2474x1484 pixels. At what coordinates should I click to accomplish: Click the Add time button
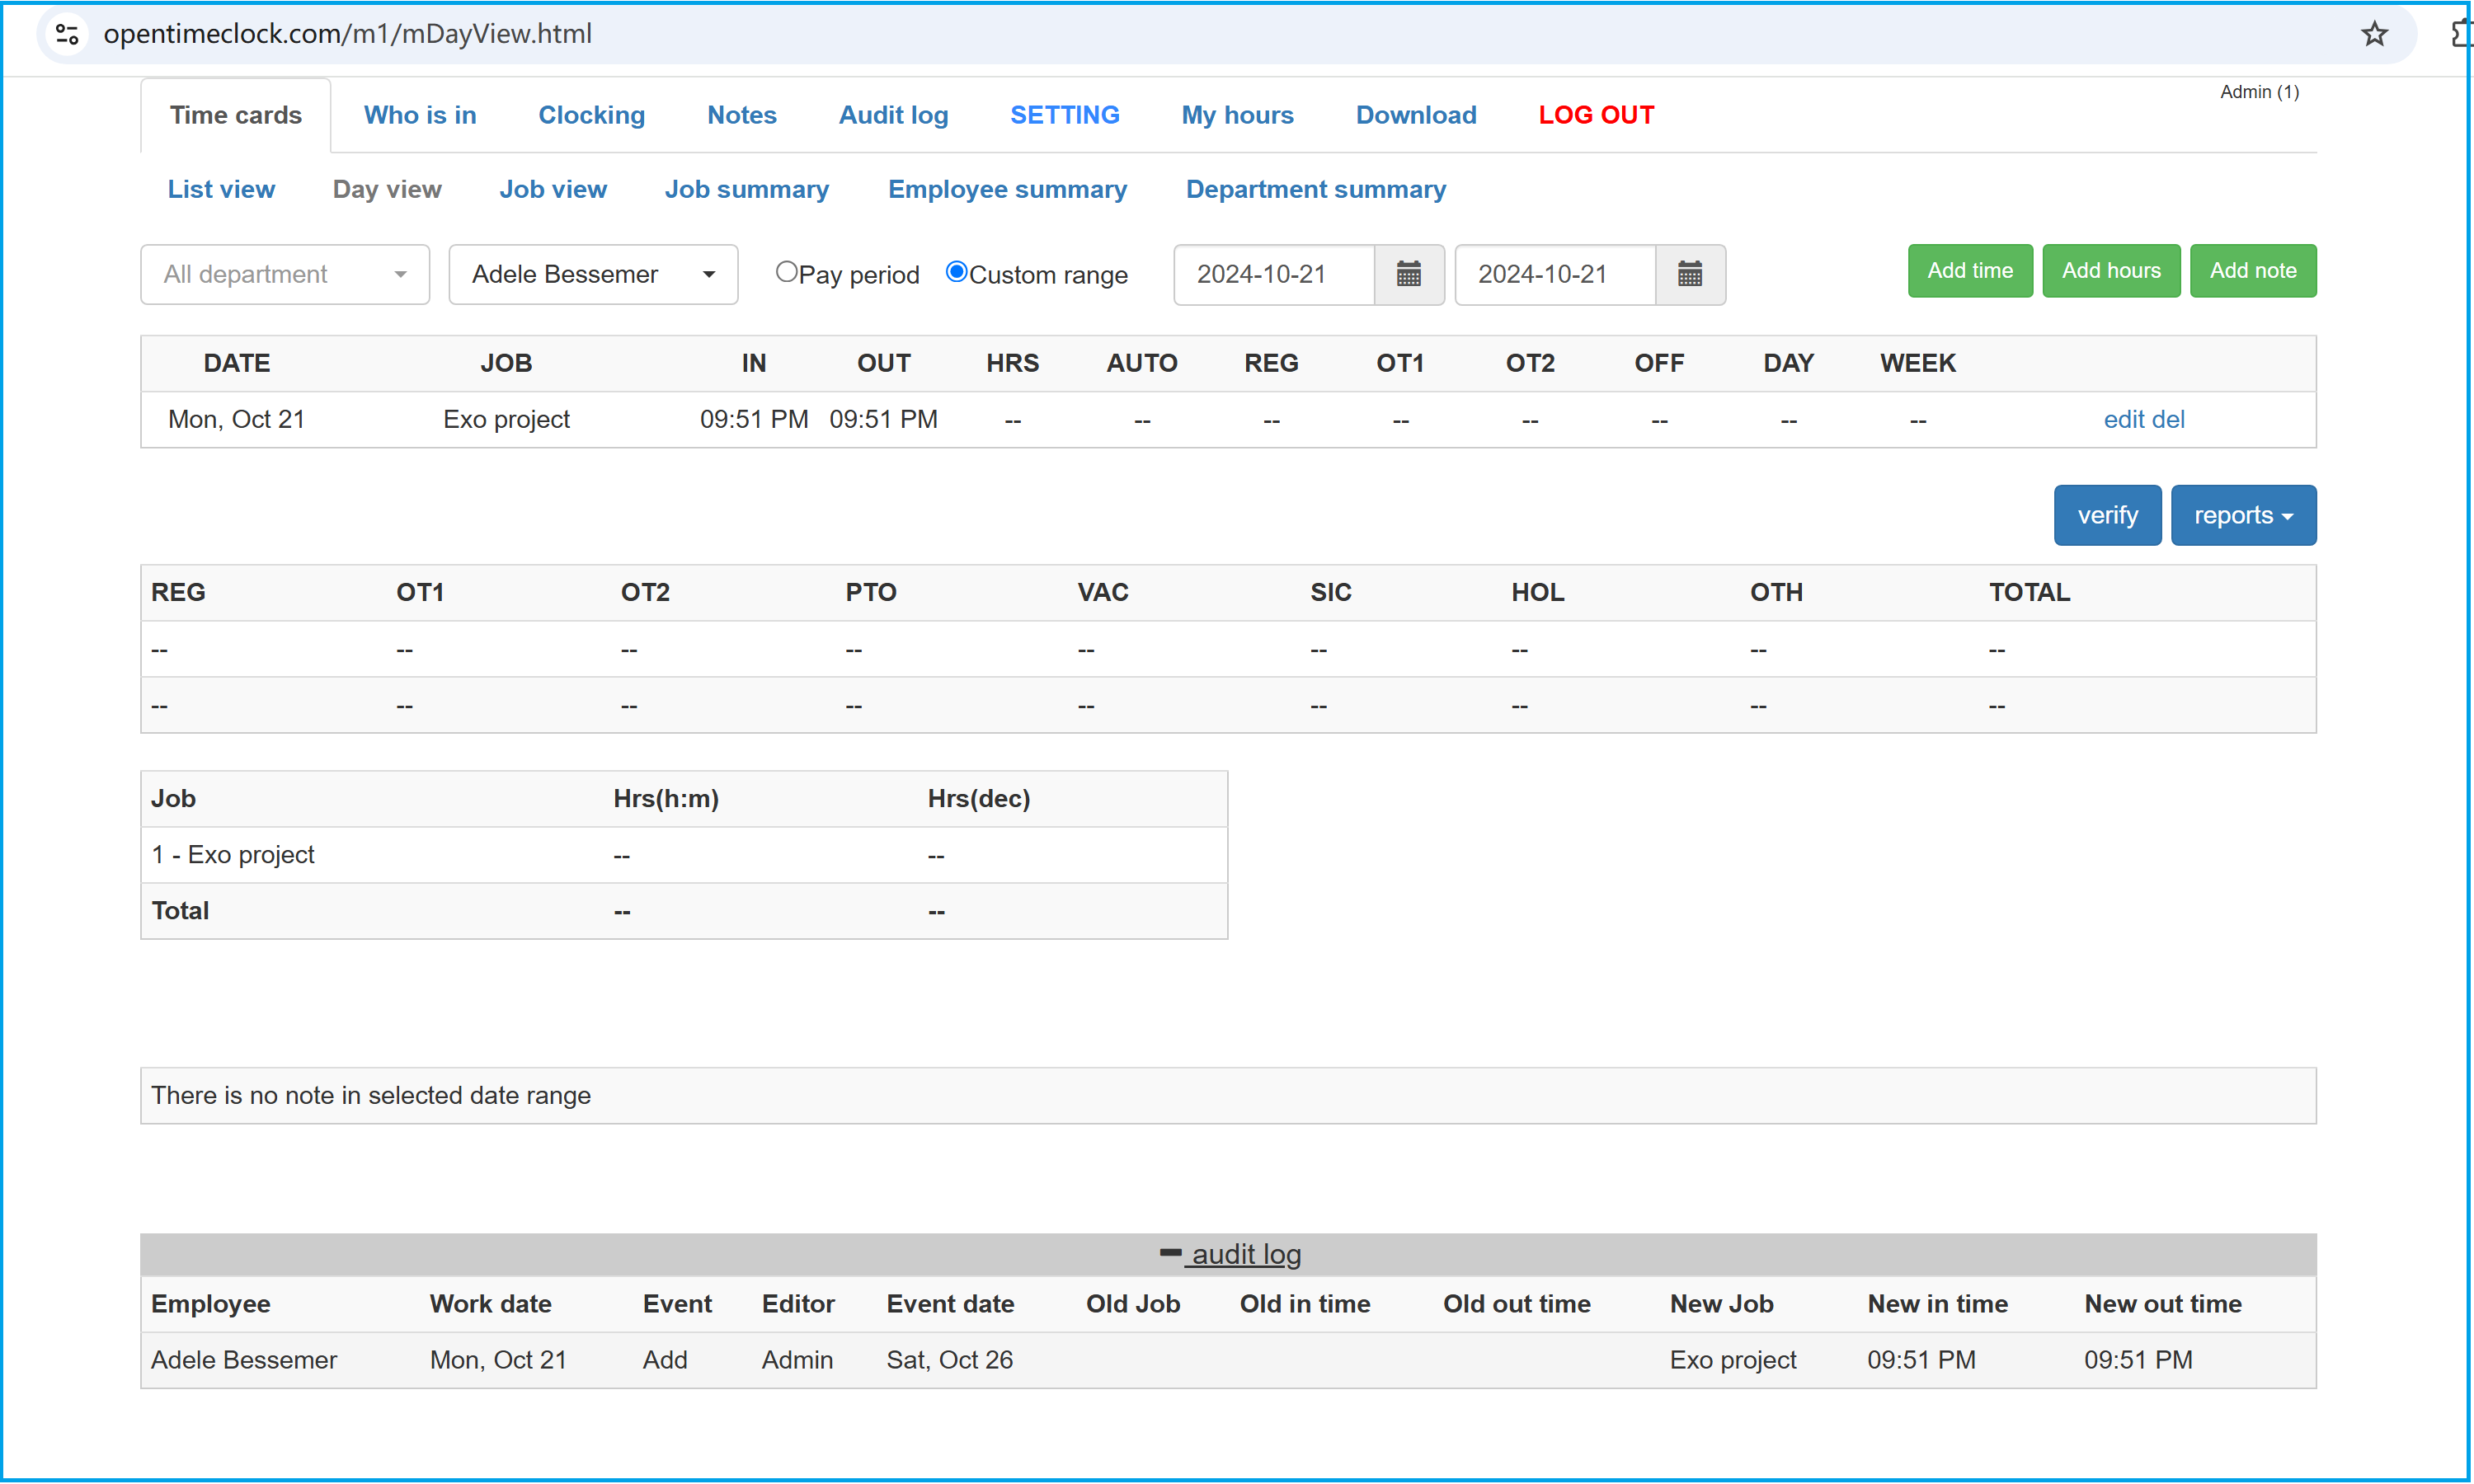(x=1970, y=271)
